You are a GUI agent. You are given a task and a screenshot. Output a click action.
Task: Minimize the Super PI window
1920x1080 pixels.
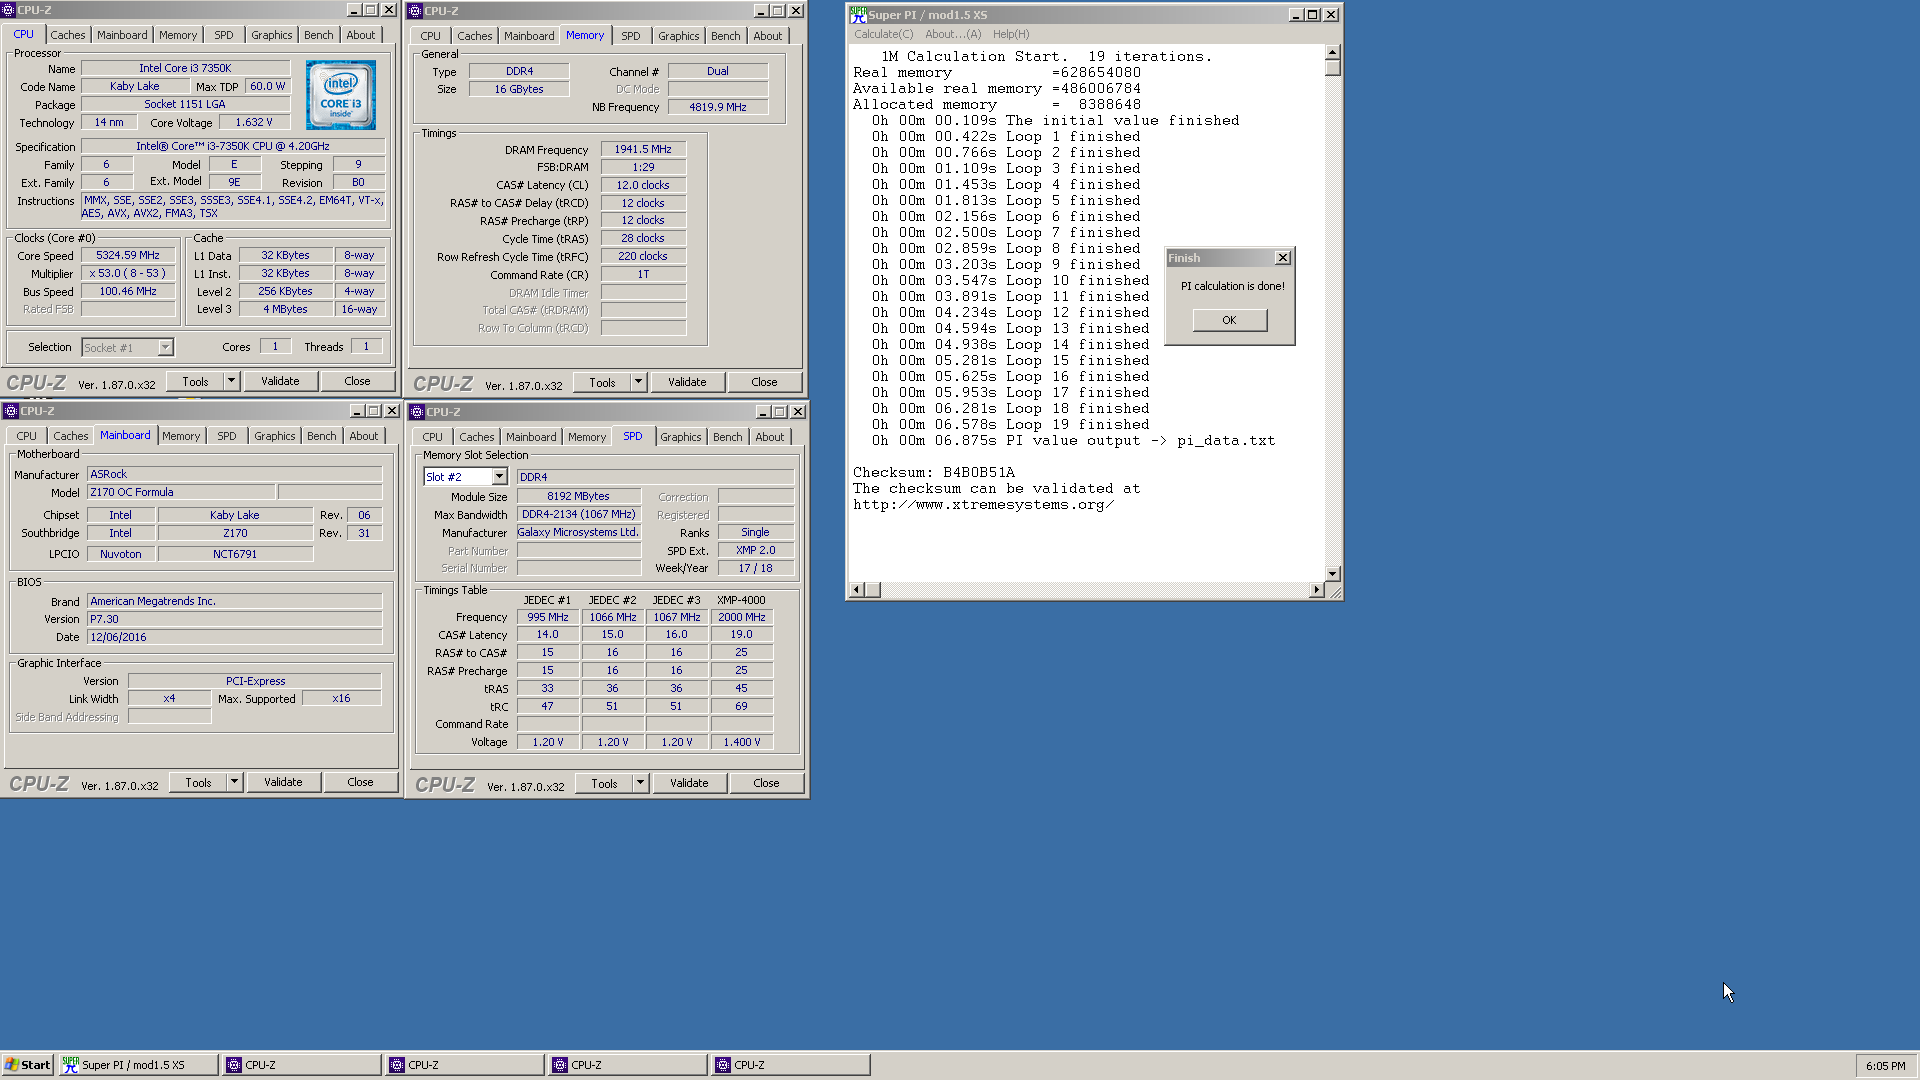(x=1296, y=15)
